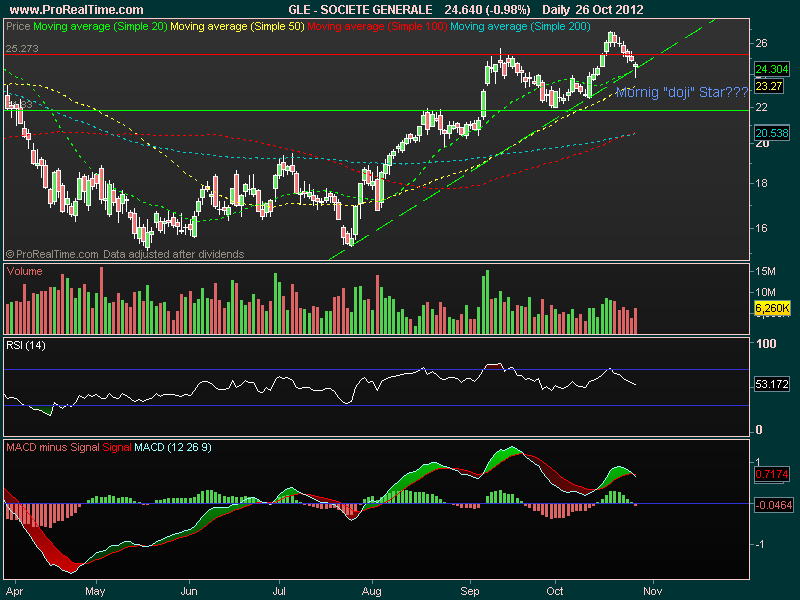800x600 pixels.
Task: Click the green 24.304 value box
Action: click(x=771, y=69)
